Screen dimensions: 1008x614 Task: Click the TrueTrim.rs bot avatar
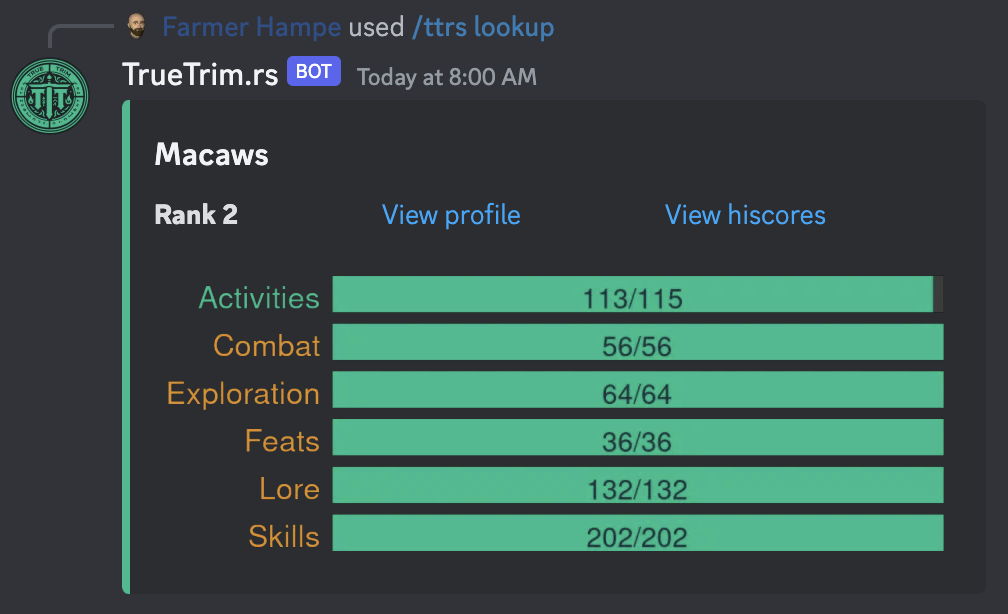coord(50,96)
